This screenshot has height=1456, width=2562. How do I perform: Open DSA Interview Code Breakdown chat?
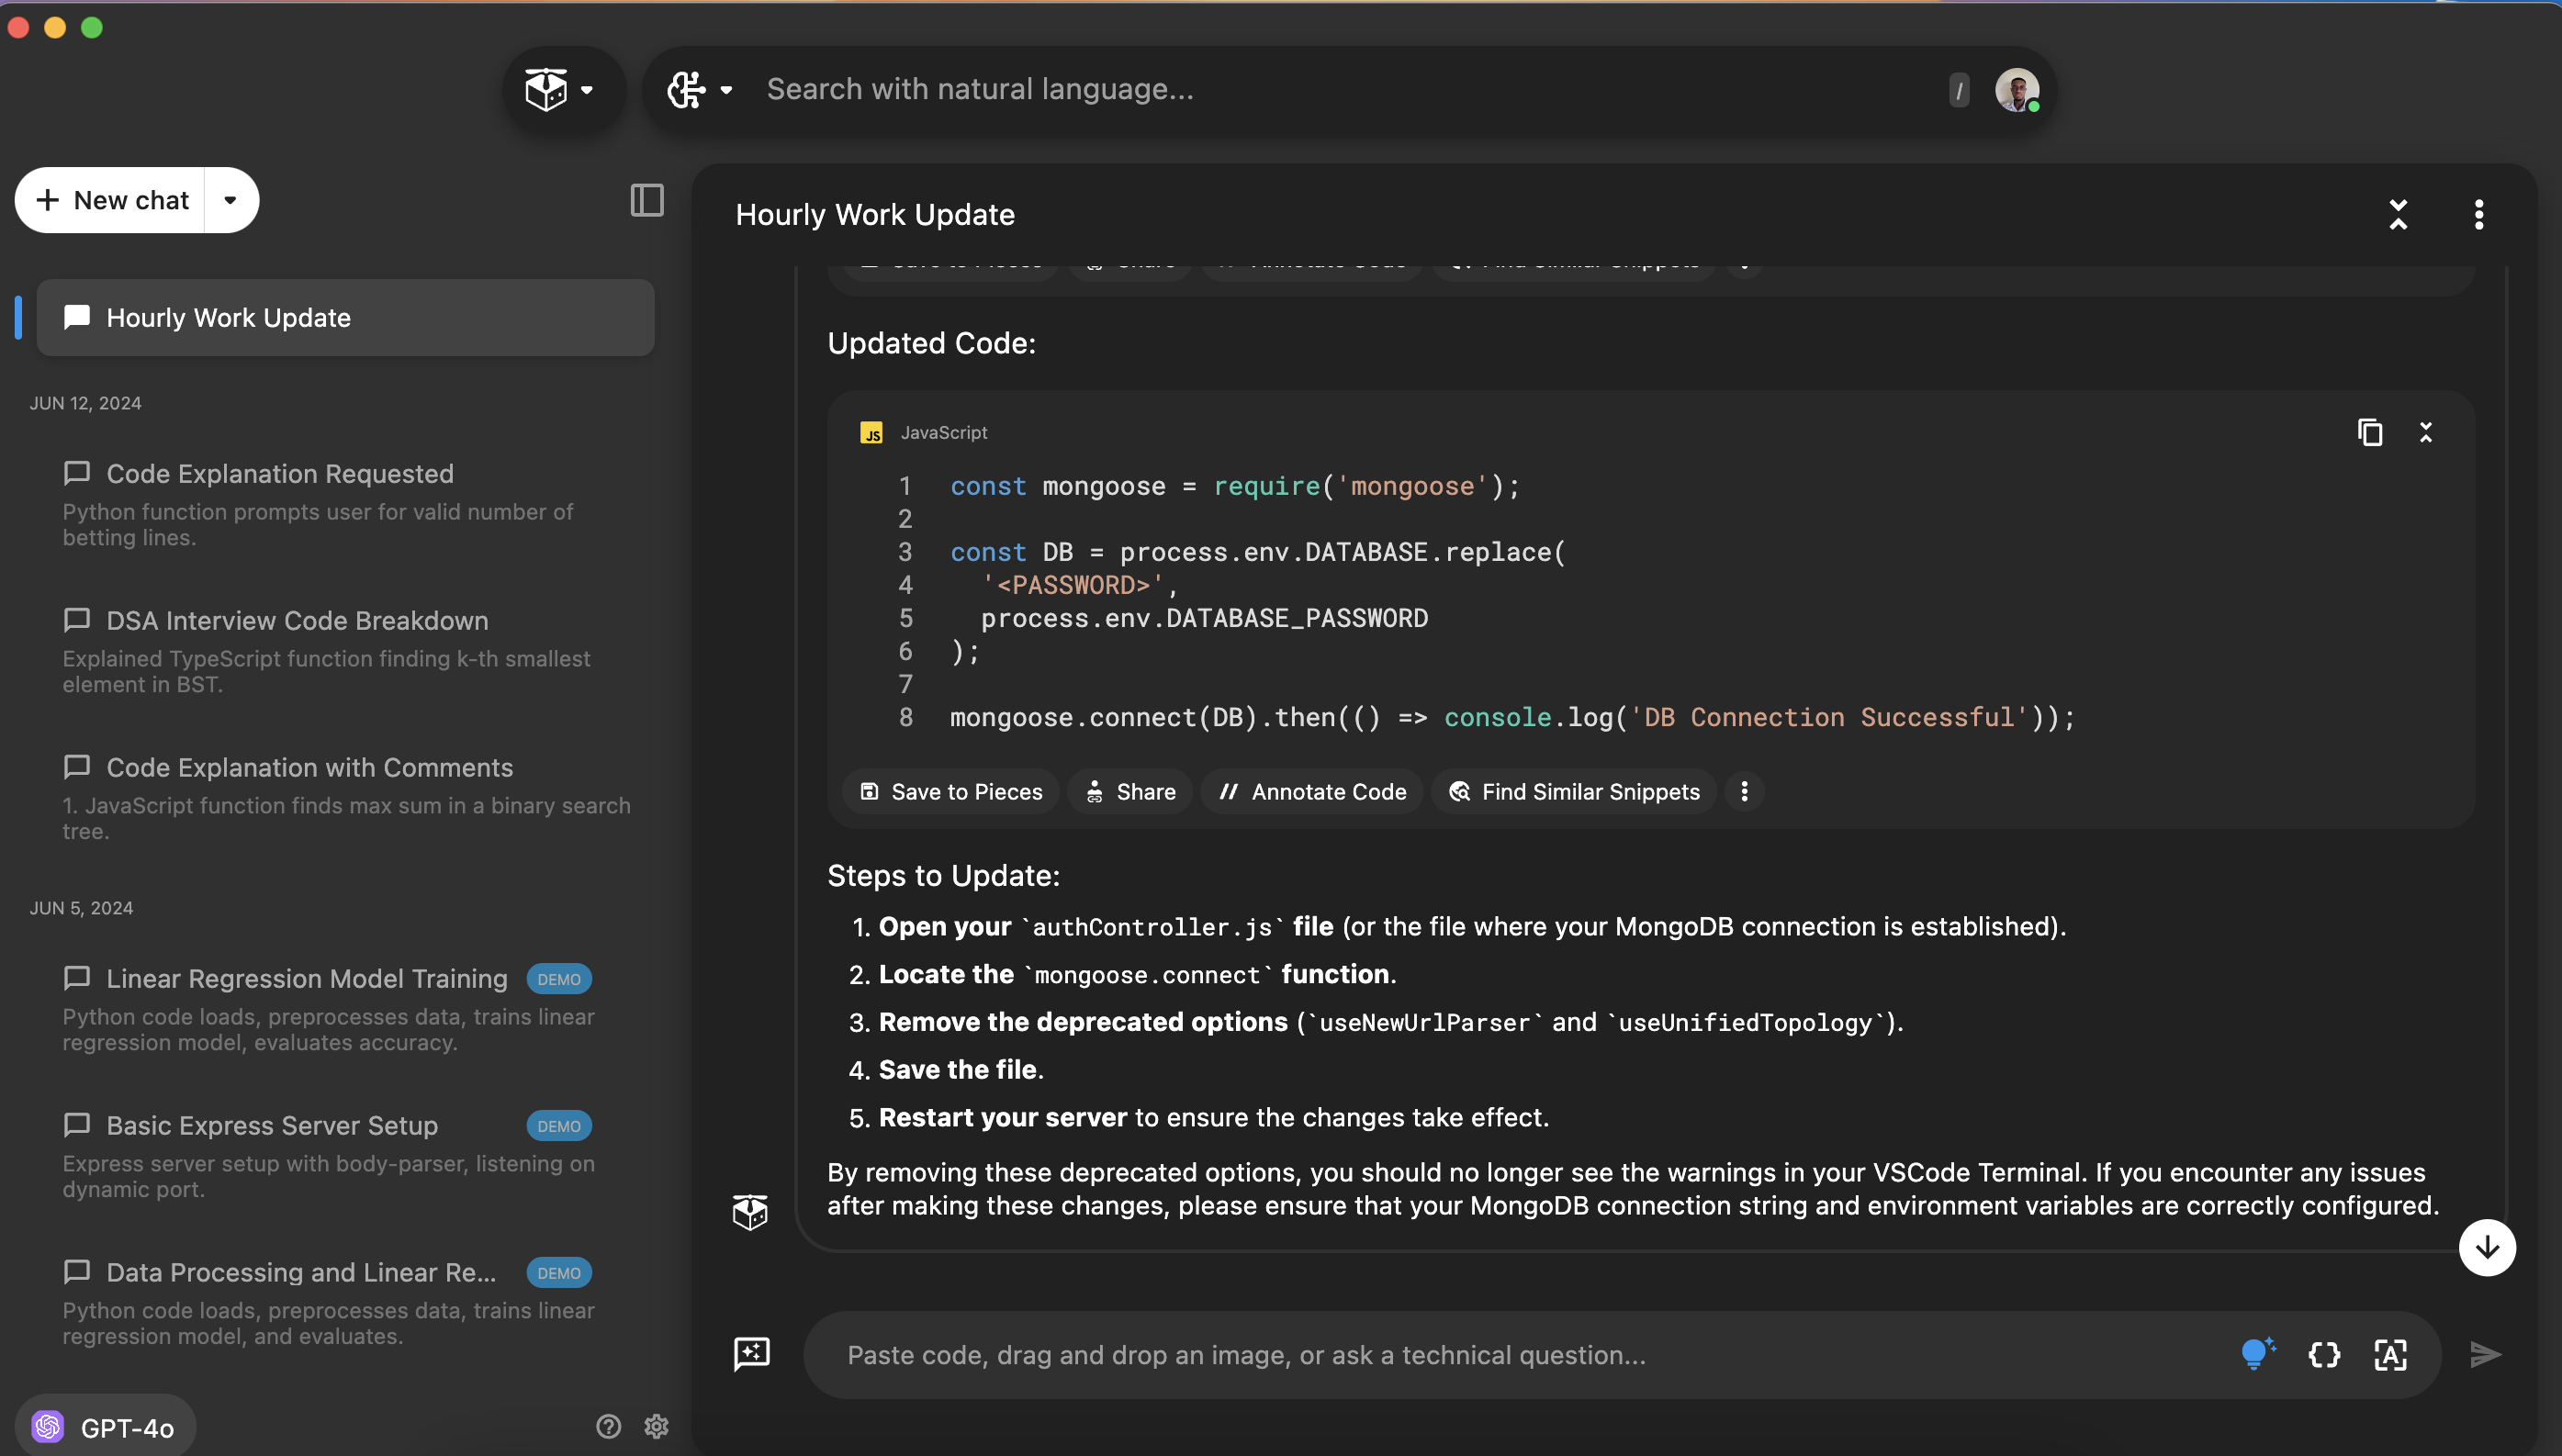[x=297, y=620]
